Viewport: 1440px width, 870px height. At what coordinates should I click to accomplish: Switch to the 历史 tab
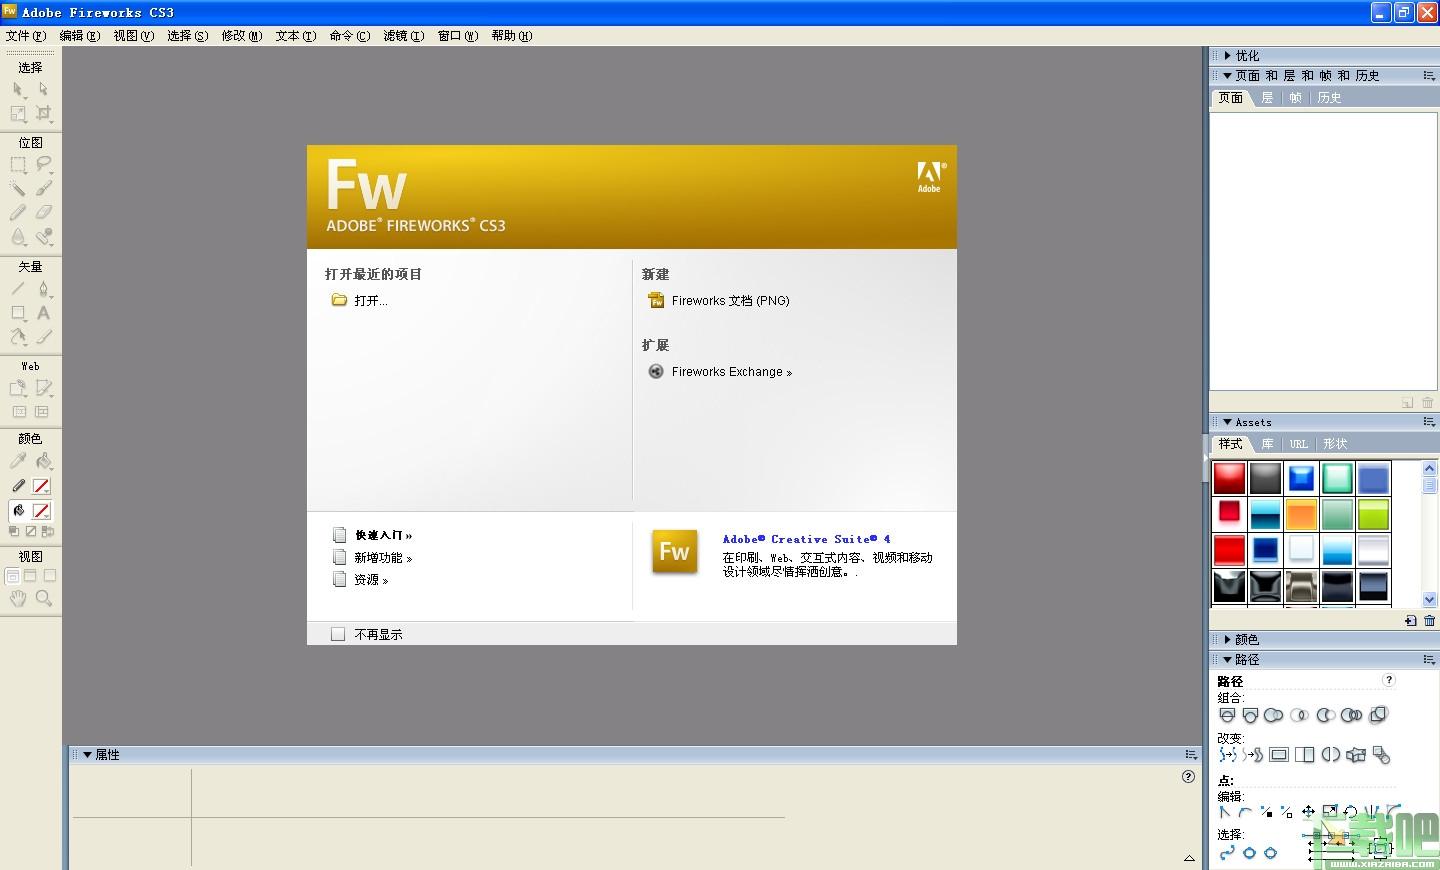click(1329, 98)
